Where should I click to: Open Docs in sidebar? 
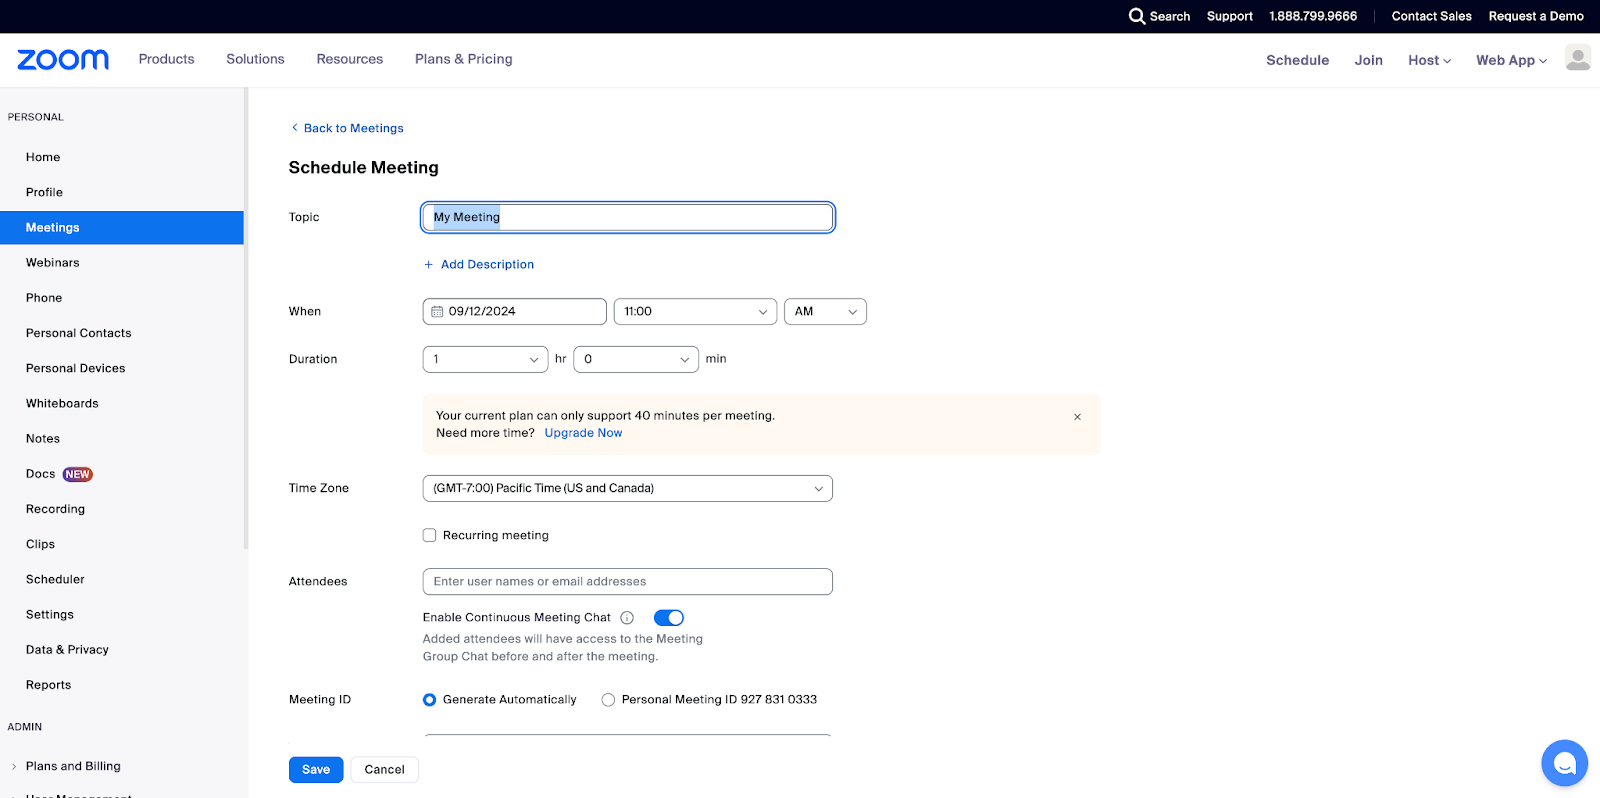click(x=41, y=474)
